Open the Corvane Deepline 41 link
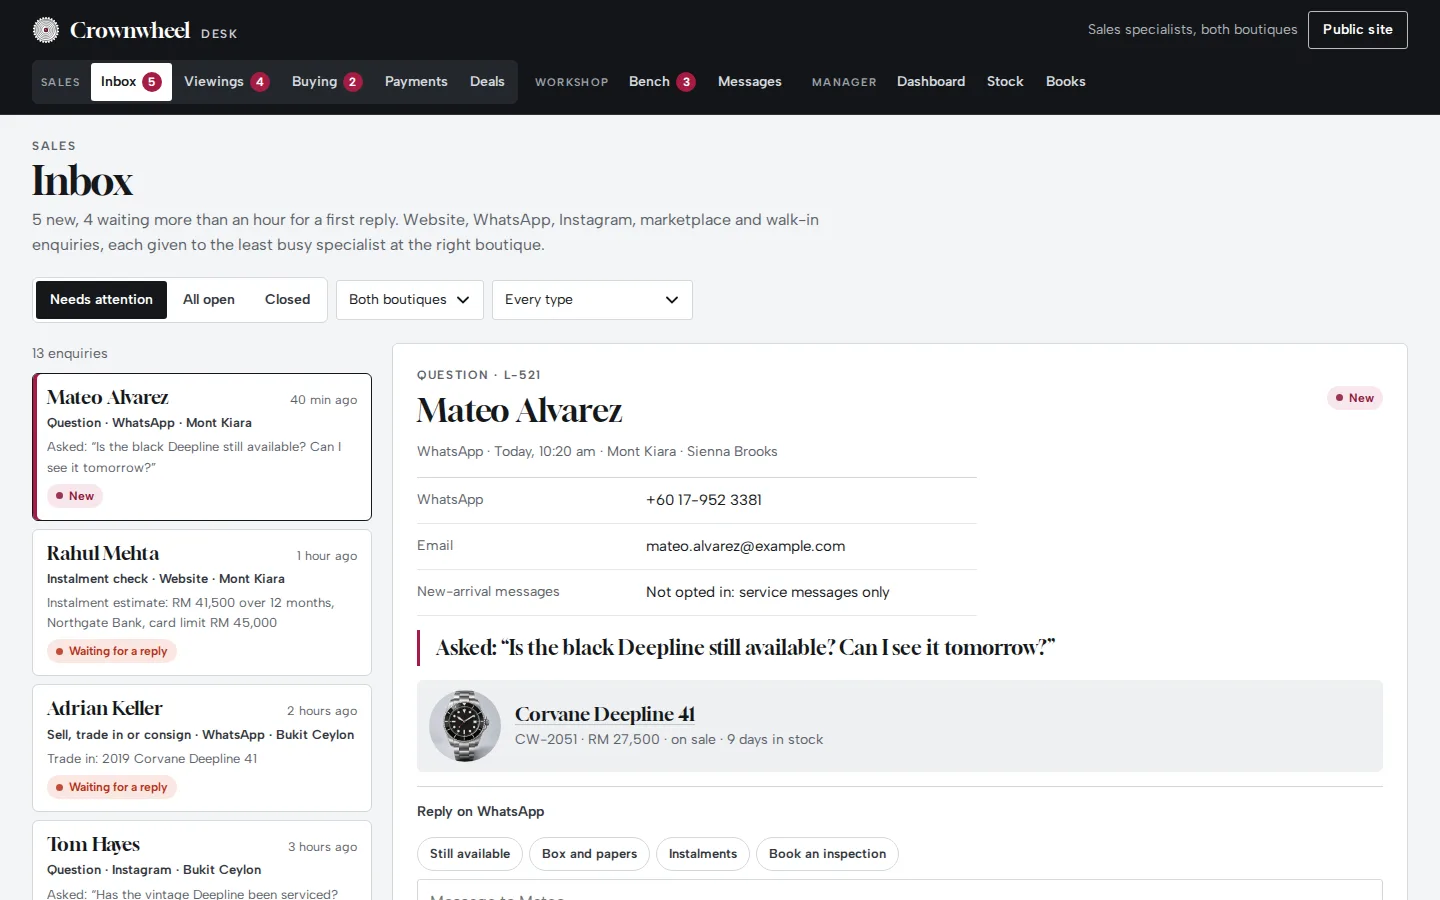The image size is (1440, 900). click(x=605, y=714)
